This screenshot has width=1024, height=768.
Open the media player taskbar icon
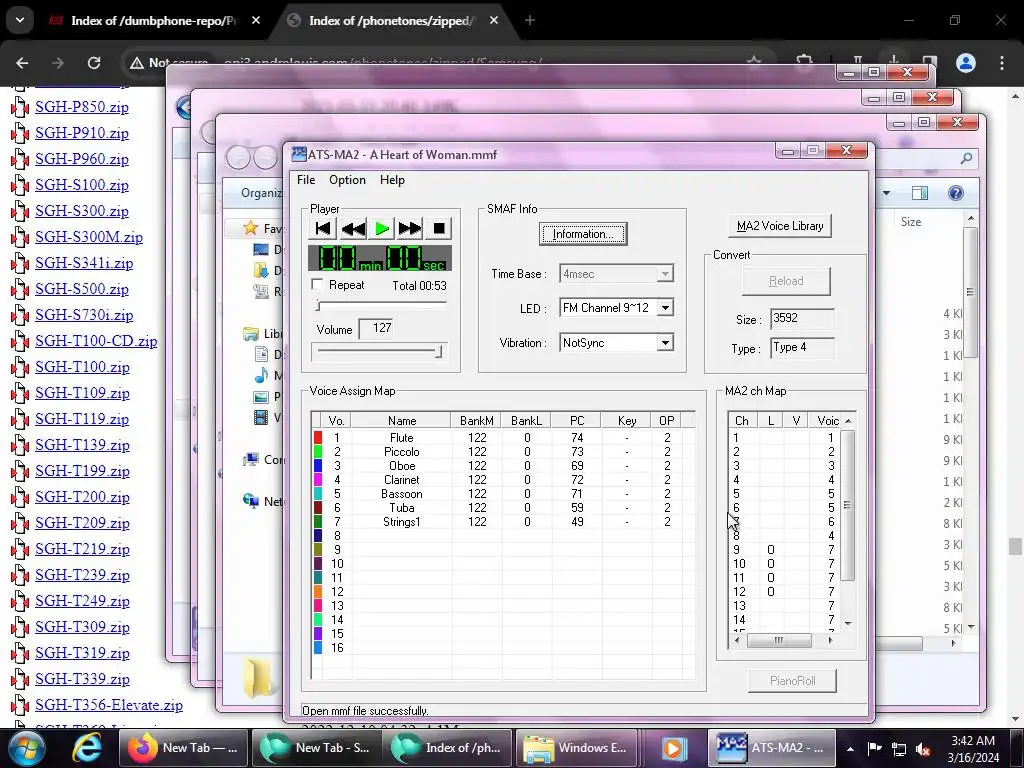(x=674, y=748)
